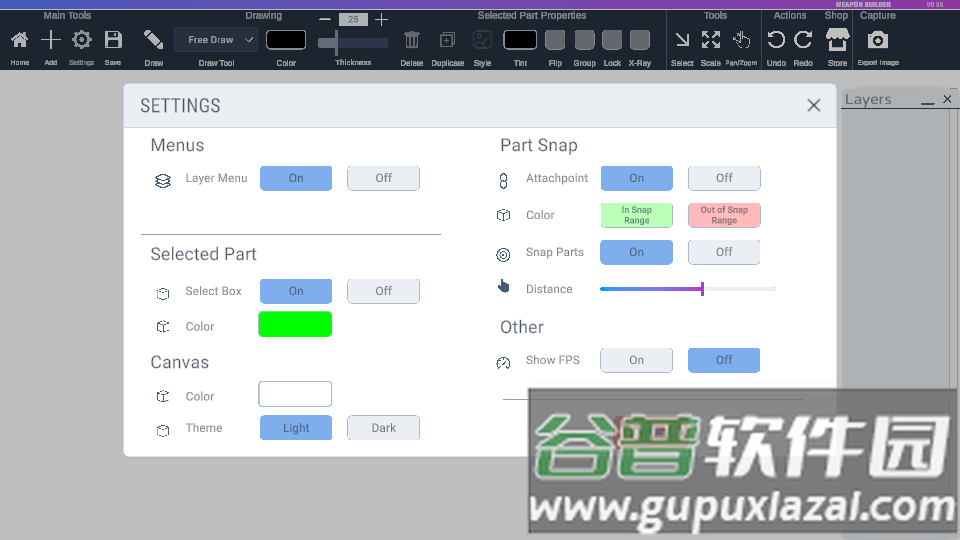Viewport: 960px width, 540px height.
Task: Click the Add plus icon
Action: [51, 40]
